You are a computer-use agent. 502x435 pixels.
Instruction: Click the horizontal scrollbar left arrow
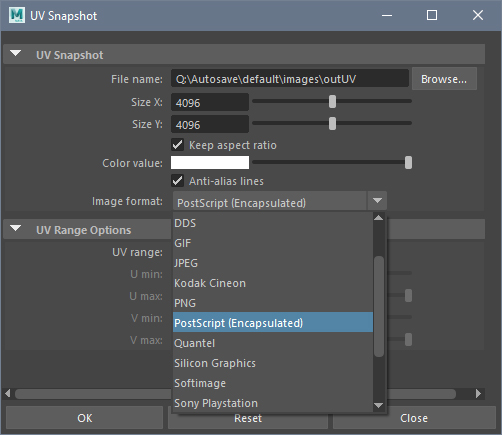pos(8,393)
